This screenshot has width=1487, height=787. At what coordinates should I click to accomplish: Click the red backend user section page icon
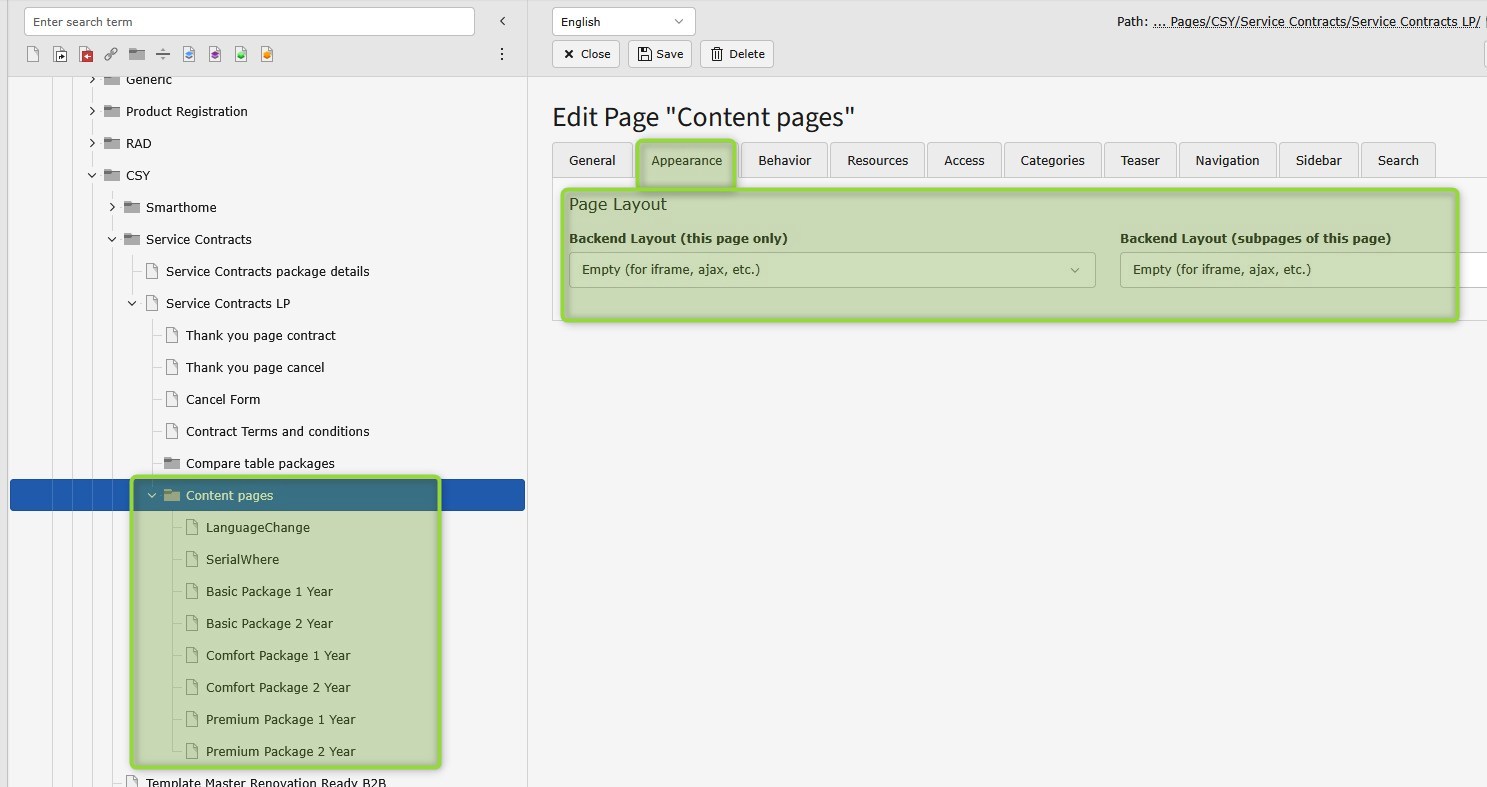click(x=85, y=54)
